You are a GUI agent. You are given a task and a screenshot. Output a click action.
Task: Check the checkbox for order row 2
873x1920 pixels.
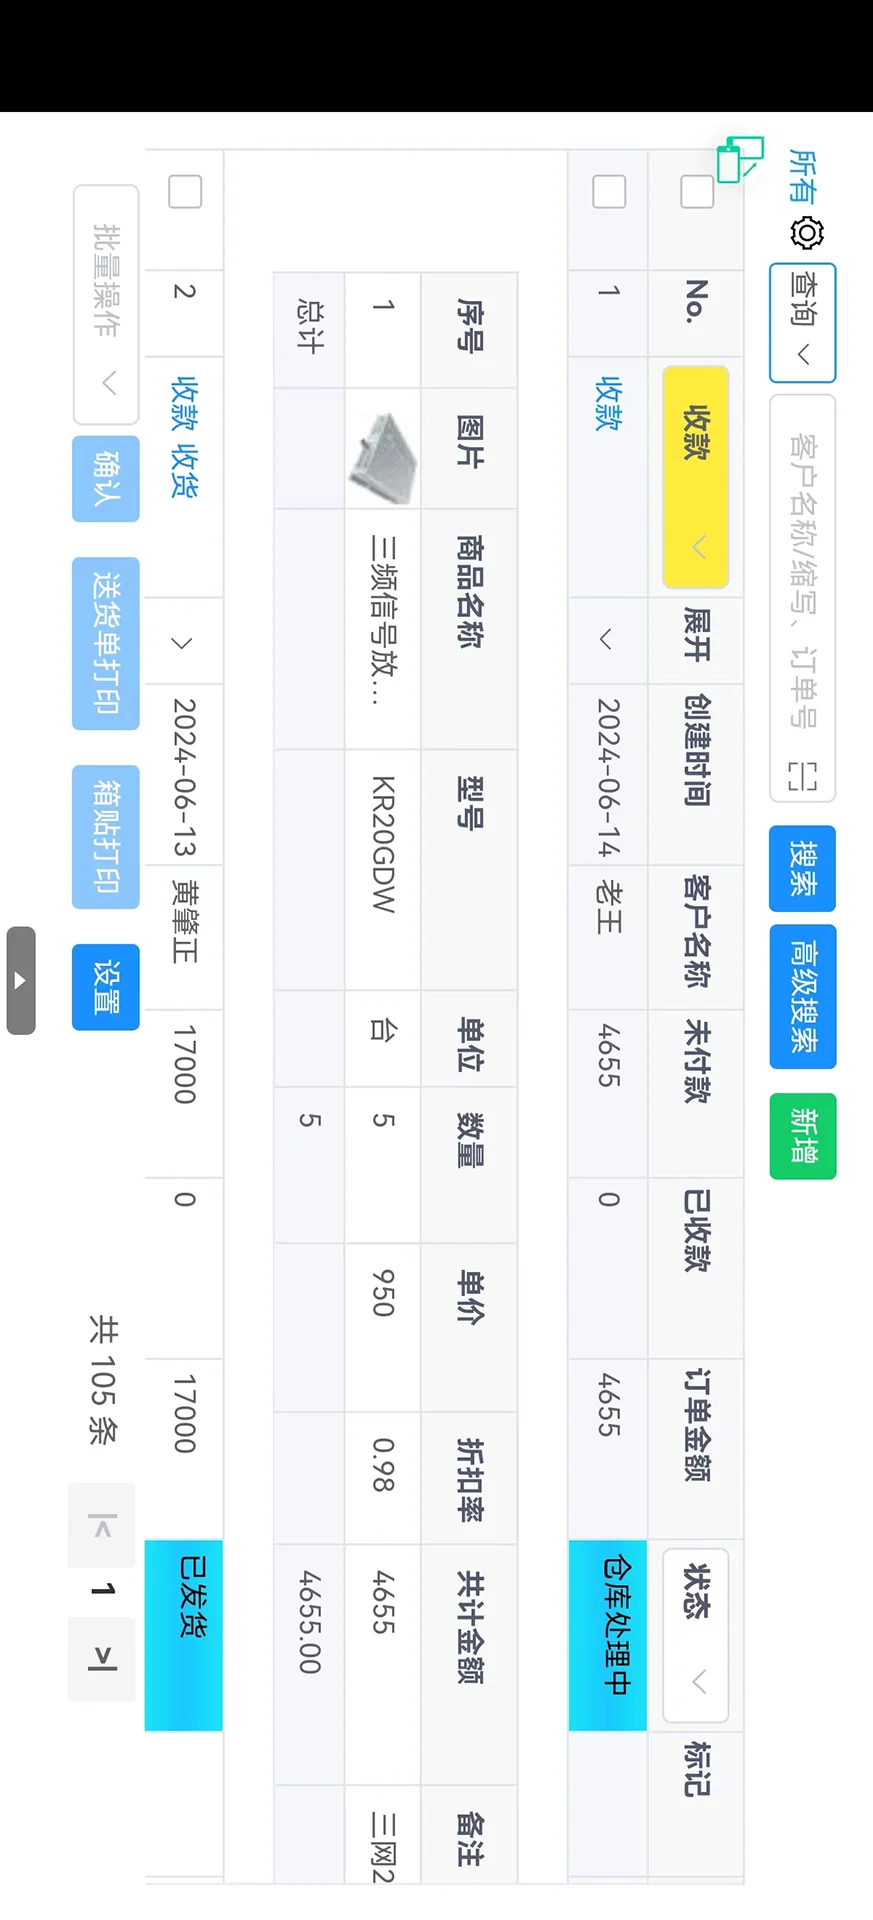184,192
